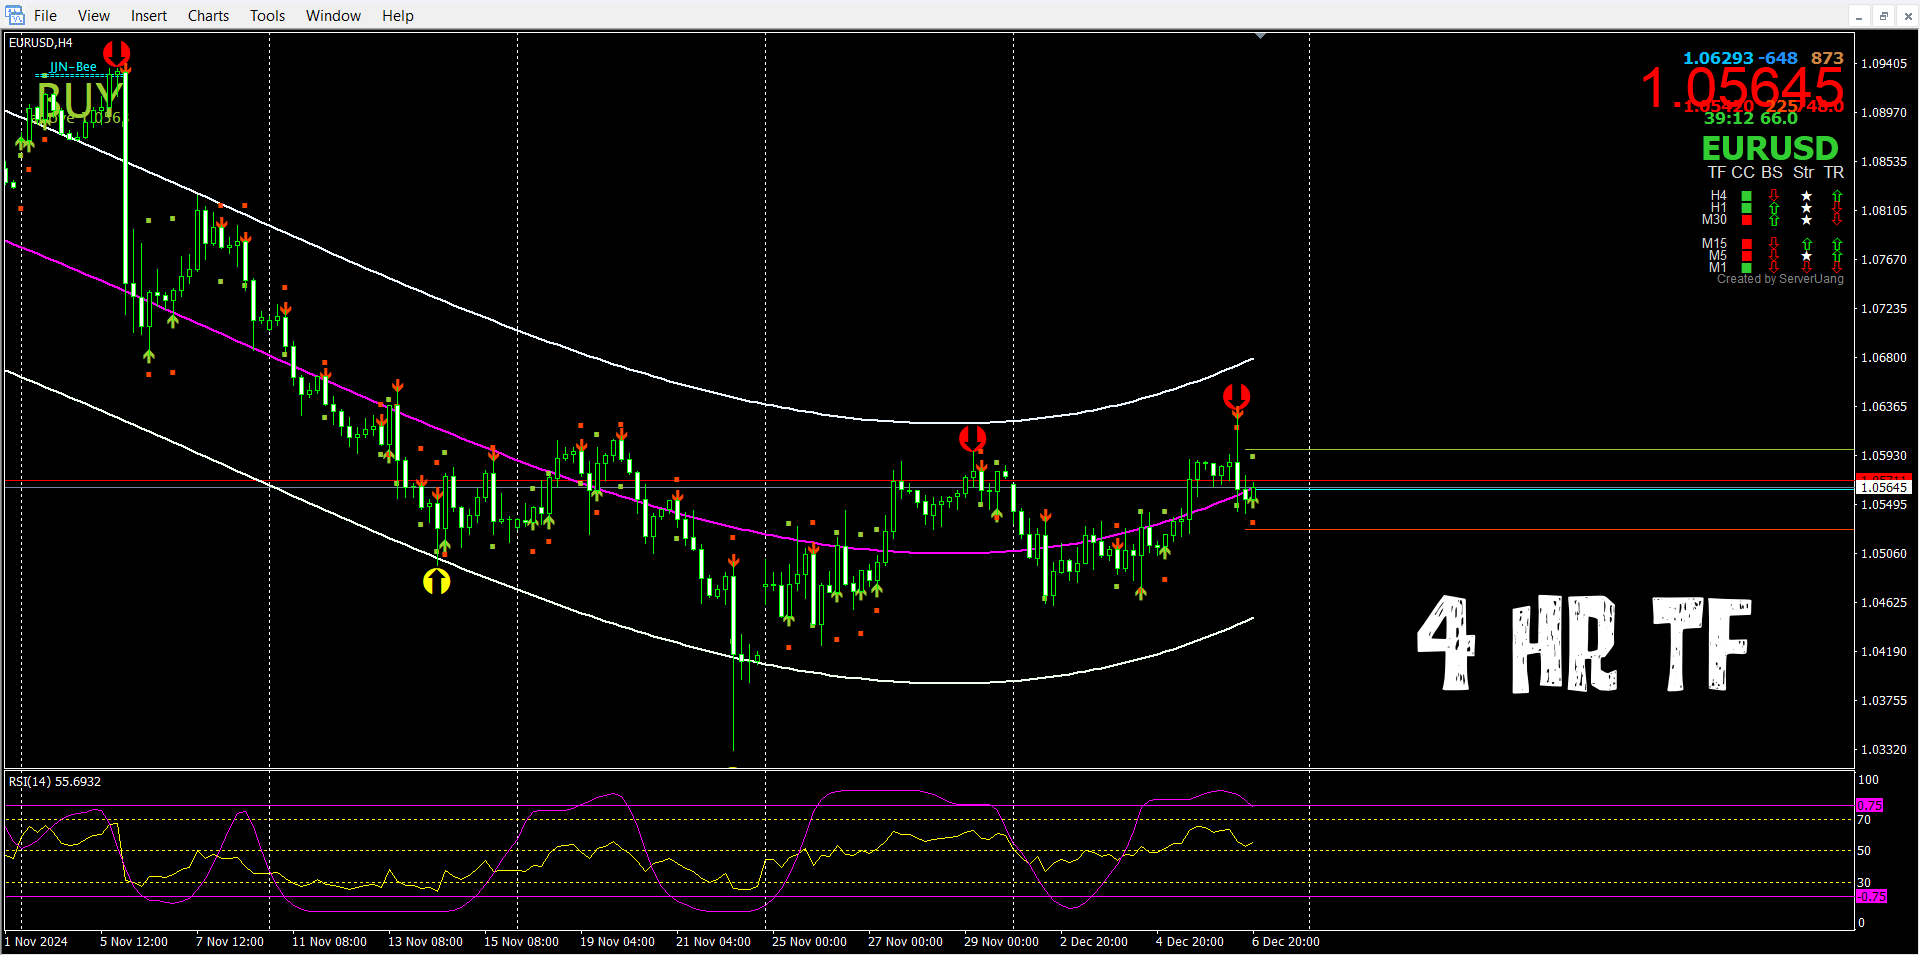1920x955 pixels.
Task: Select the yellow buy-signal circle near 13 Nov
Action: pyautogui.click(x=436, y=581)
